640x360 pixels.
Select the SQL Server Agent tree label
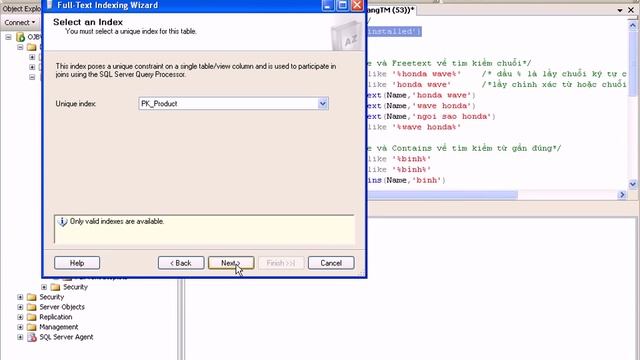coord(66,337)
